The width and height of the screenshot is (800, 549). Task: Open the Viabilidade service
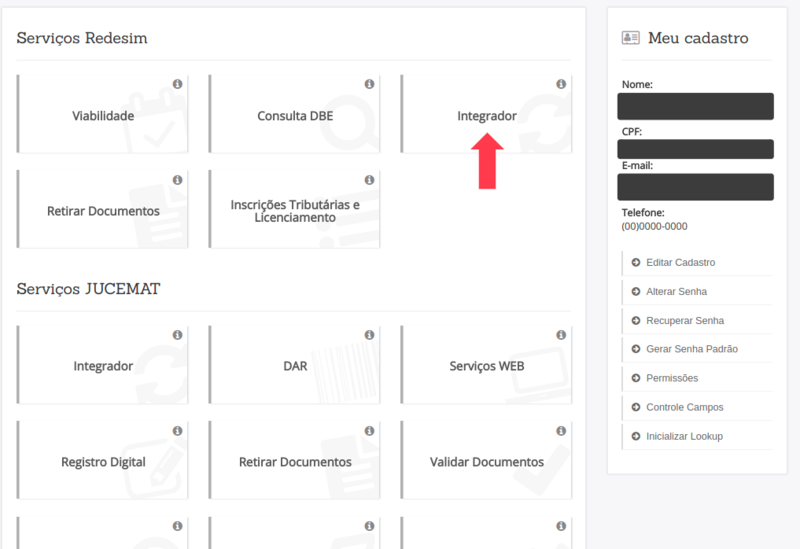click(x=103, y=114)
